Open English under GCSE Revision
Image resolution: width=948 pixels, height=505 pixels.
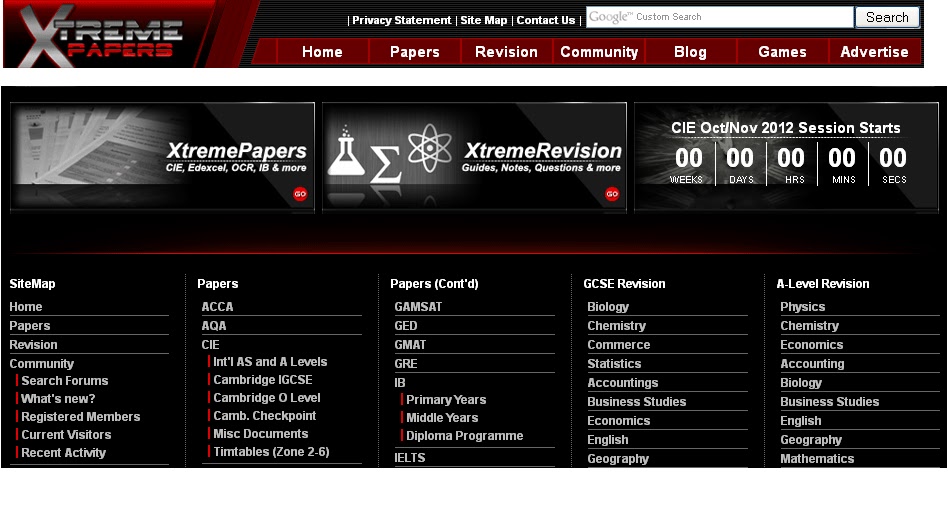coord(608,440)
